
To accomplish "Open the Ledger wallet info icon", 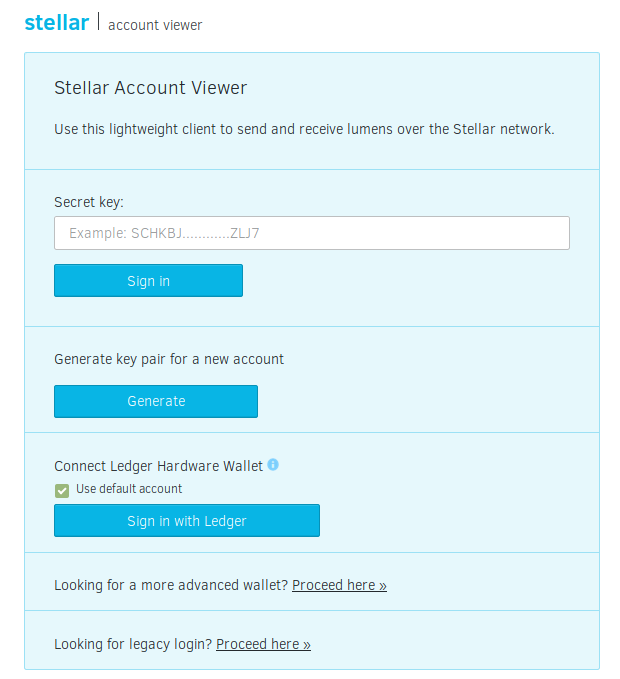I will coord(273,465).
